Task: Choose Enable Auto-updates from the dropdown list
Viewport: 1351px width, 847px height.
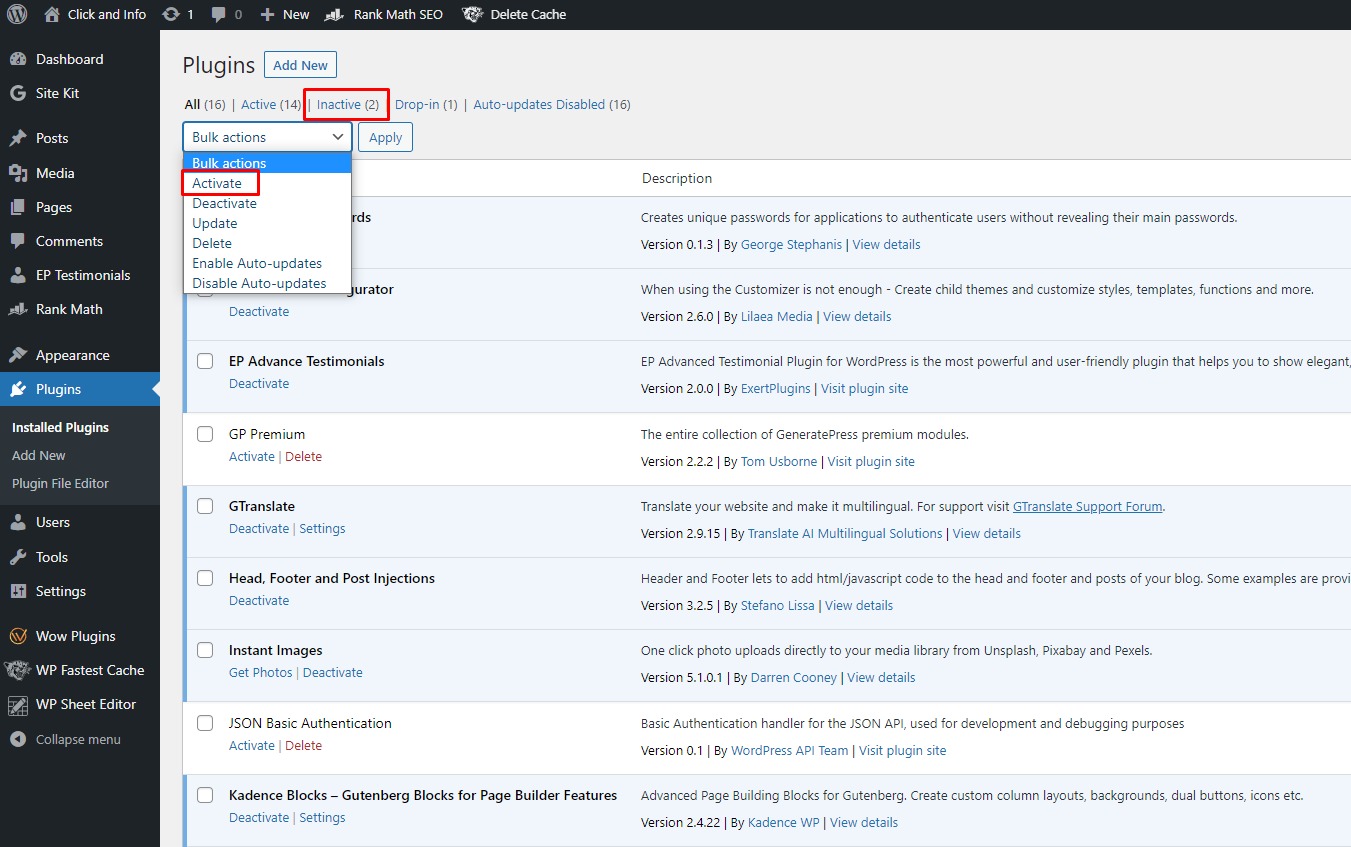Action: point(256,263)
